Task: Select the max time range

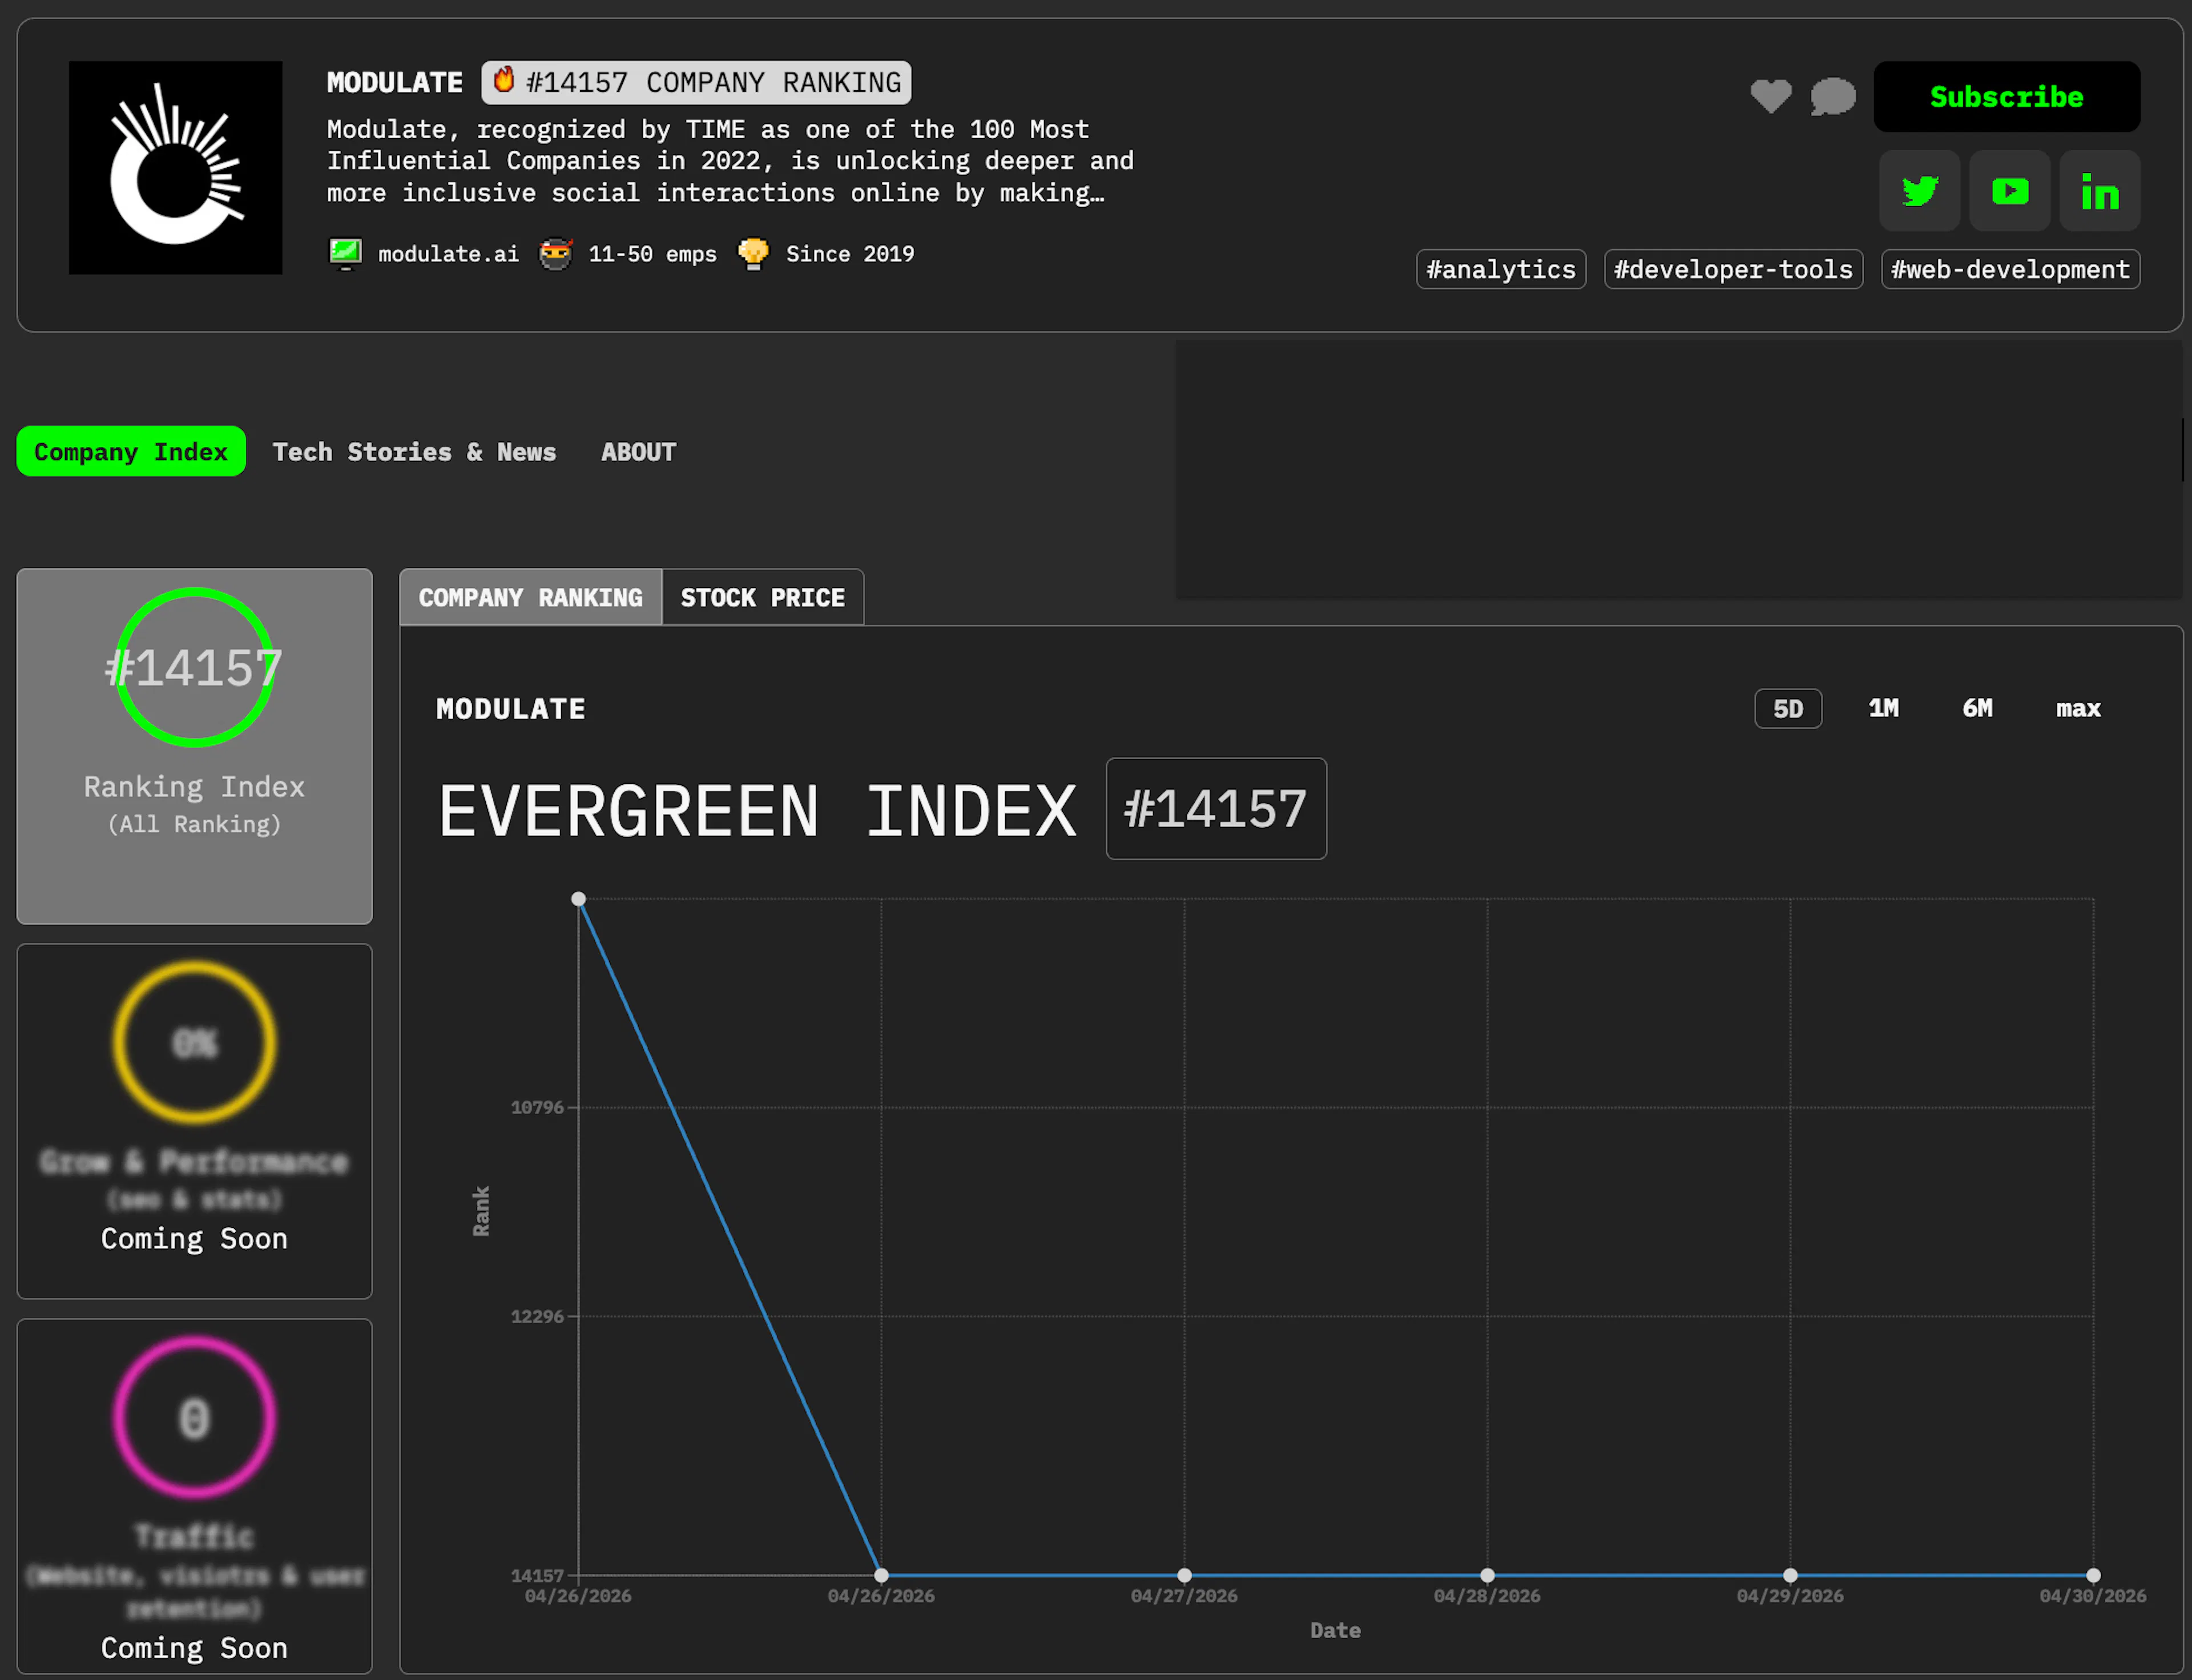Action: [x=2078, y=708]
